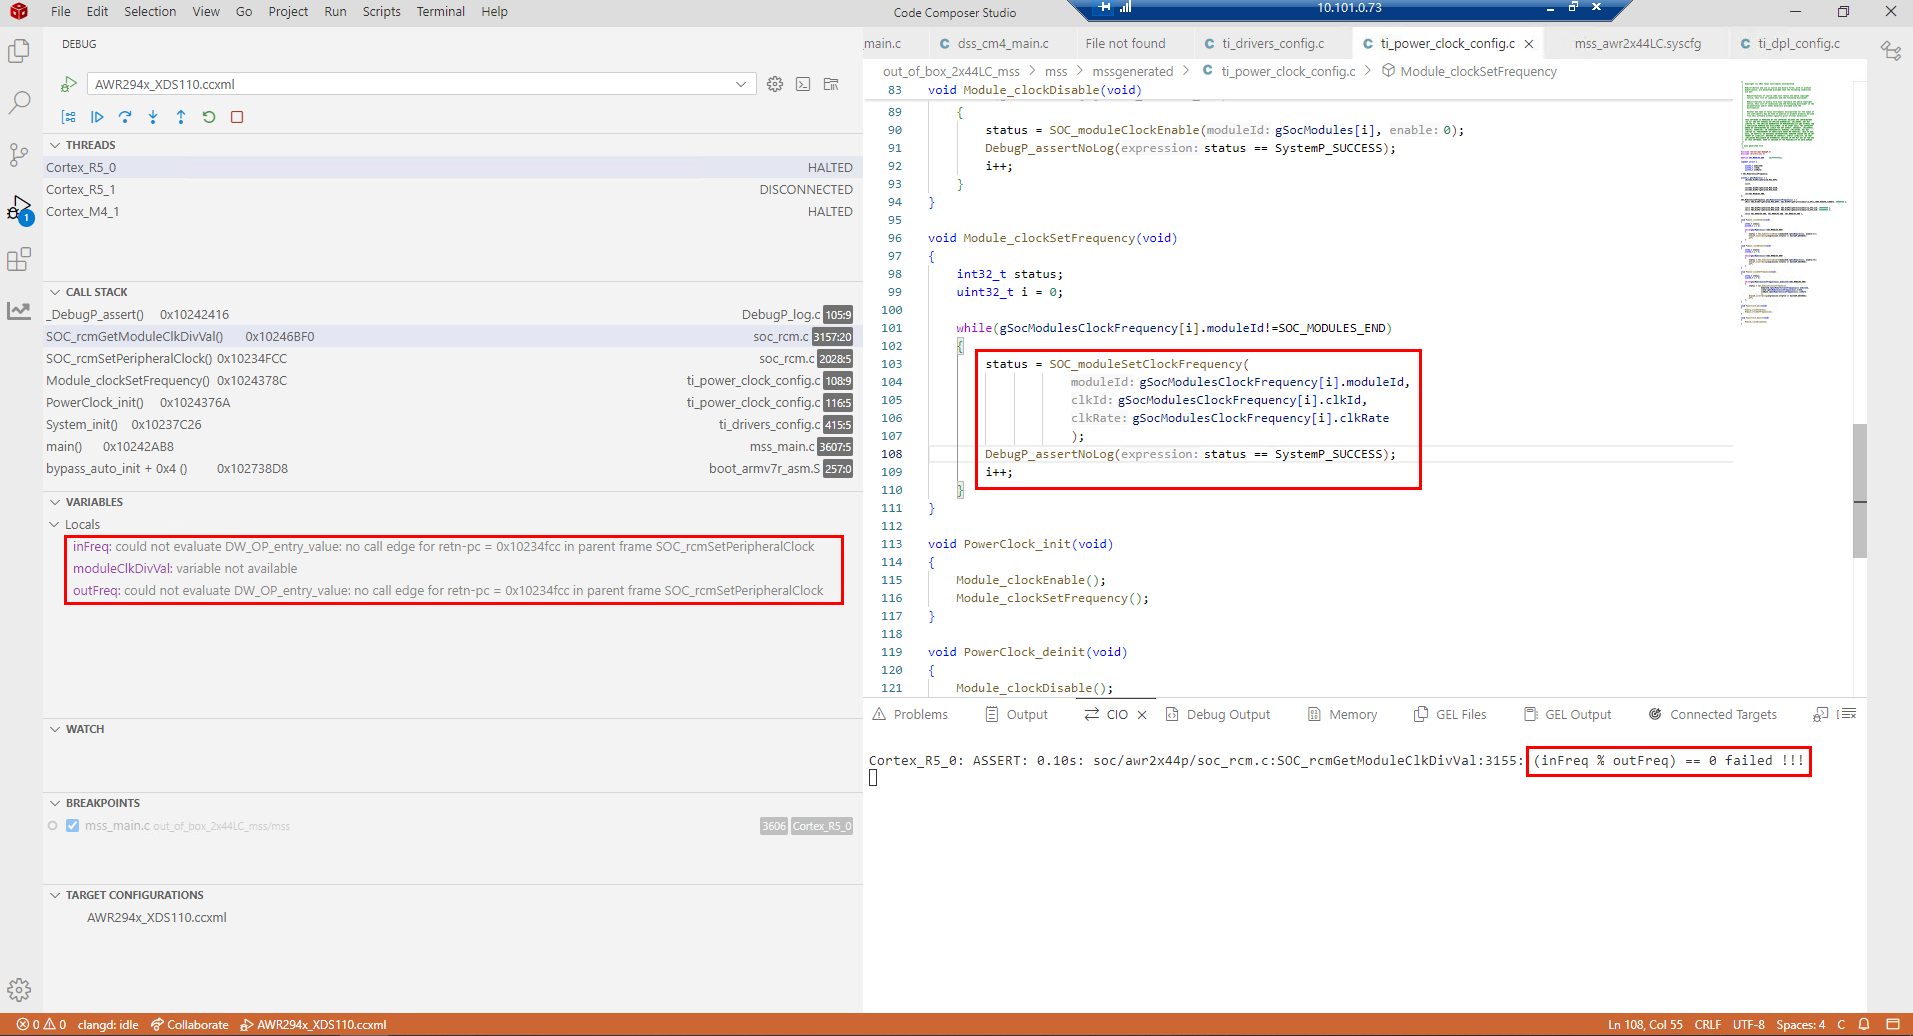Select the Cortex_R5_0 thread
Screen dimensions: 1913x1036
pyautogui.click(x=452, y=168)
